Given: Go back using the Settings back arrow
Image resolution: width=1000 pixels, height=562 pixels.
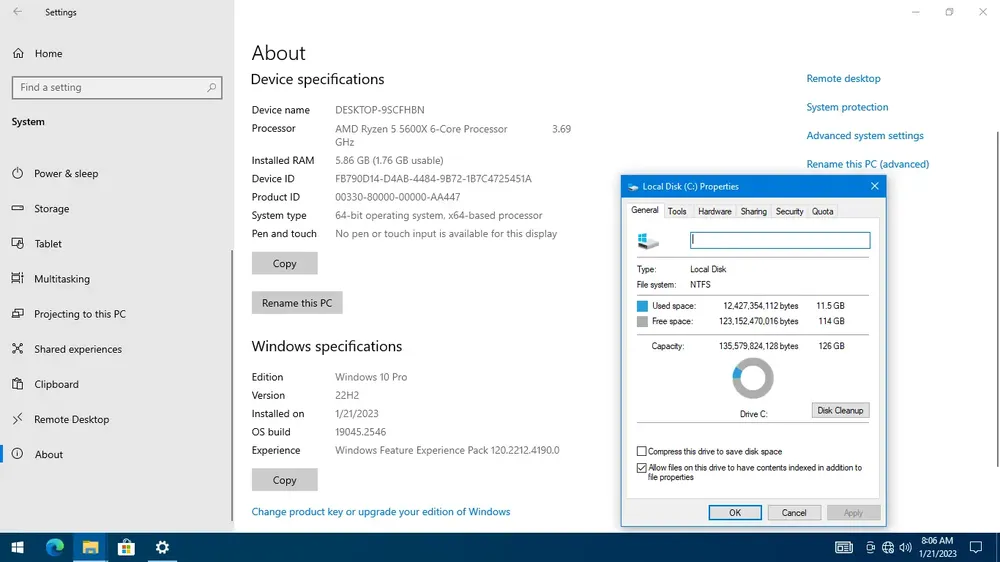Looking at the screenshot, I should [x=19, y=13].
